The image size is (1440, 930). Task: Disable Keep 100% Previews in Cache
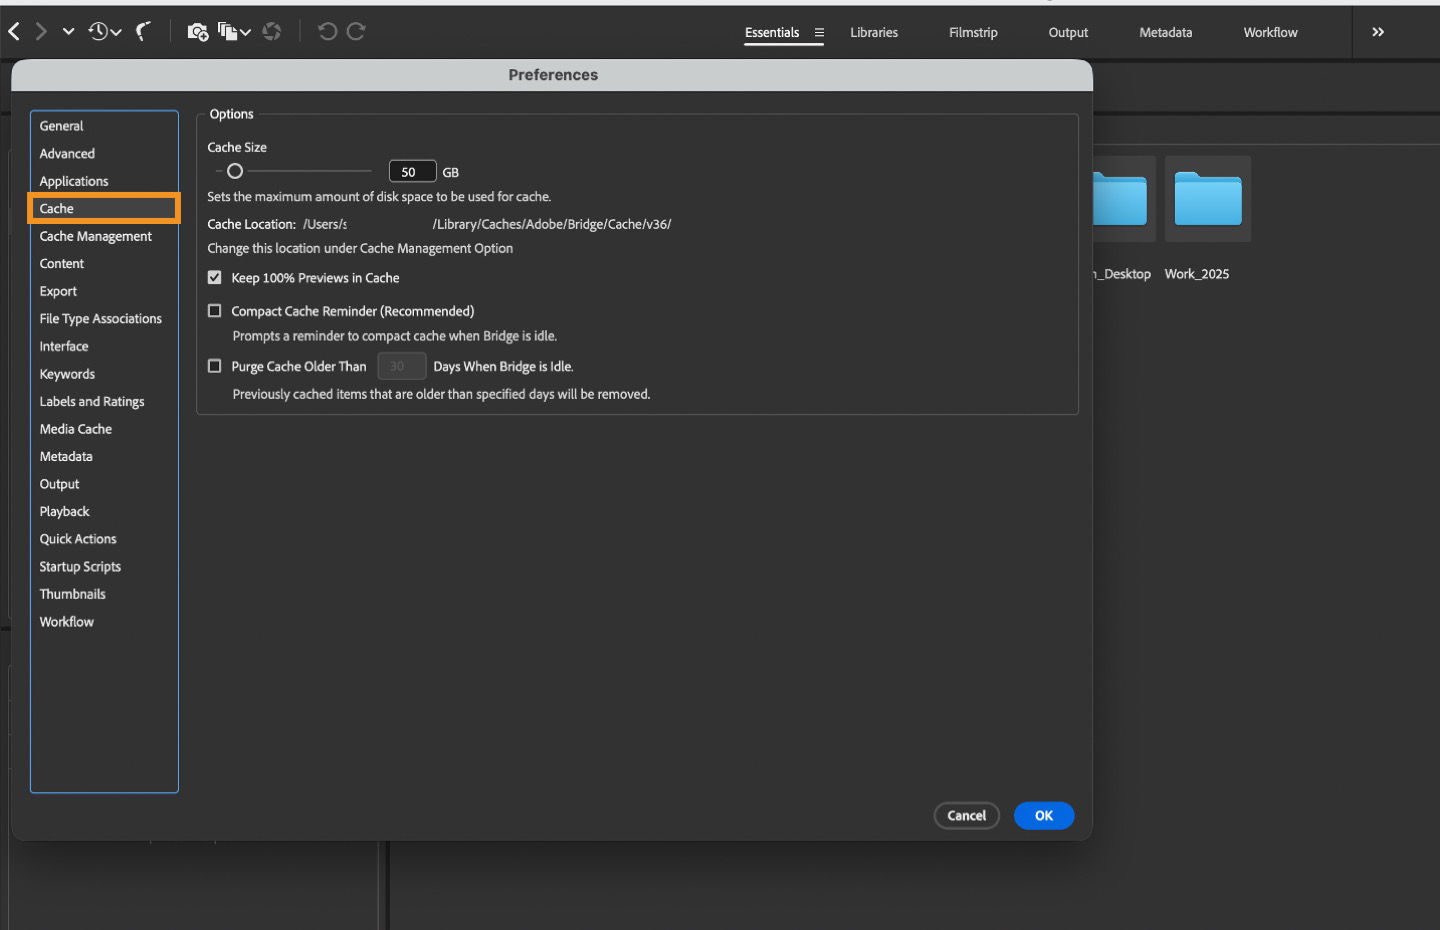pos(215,278)
